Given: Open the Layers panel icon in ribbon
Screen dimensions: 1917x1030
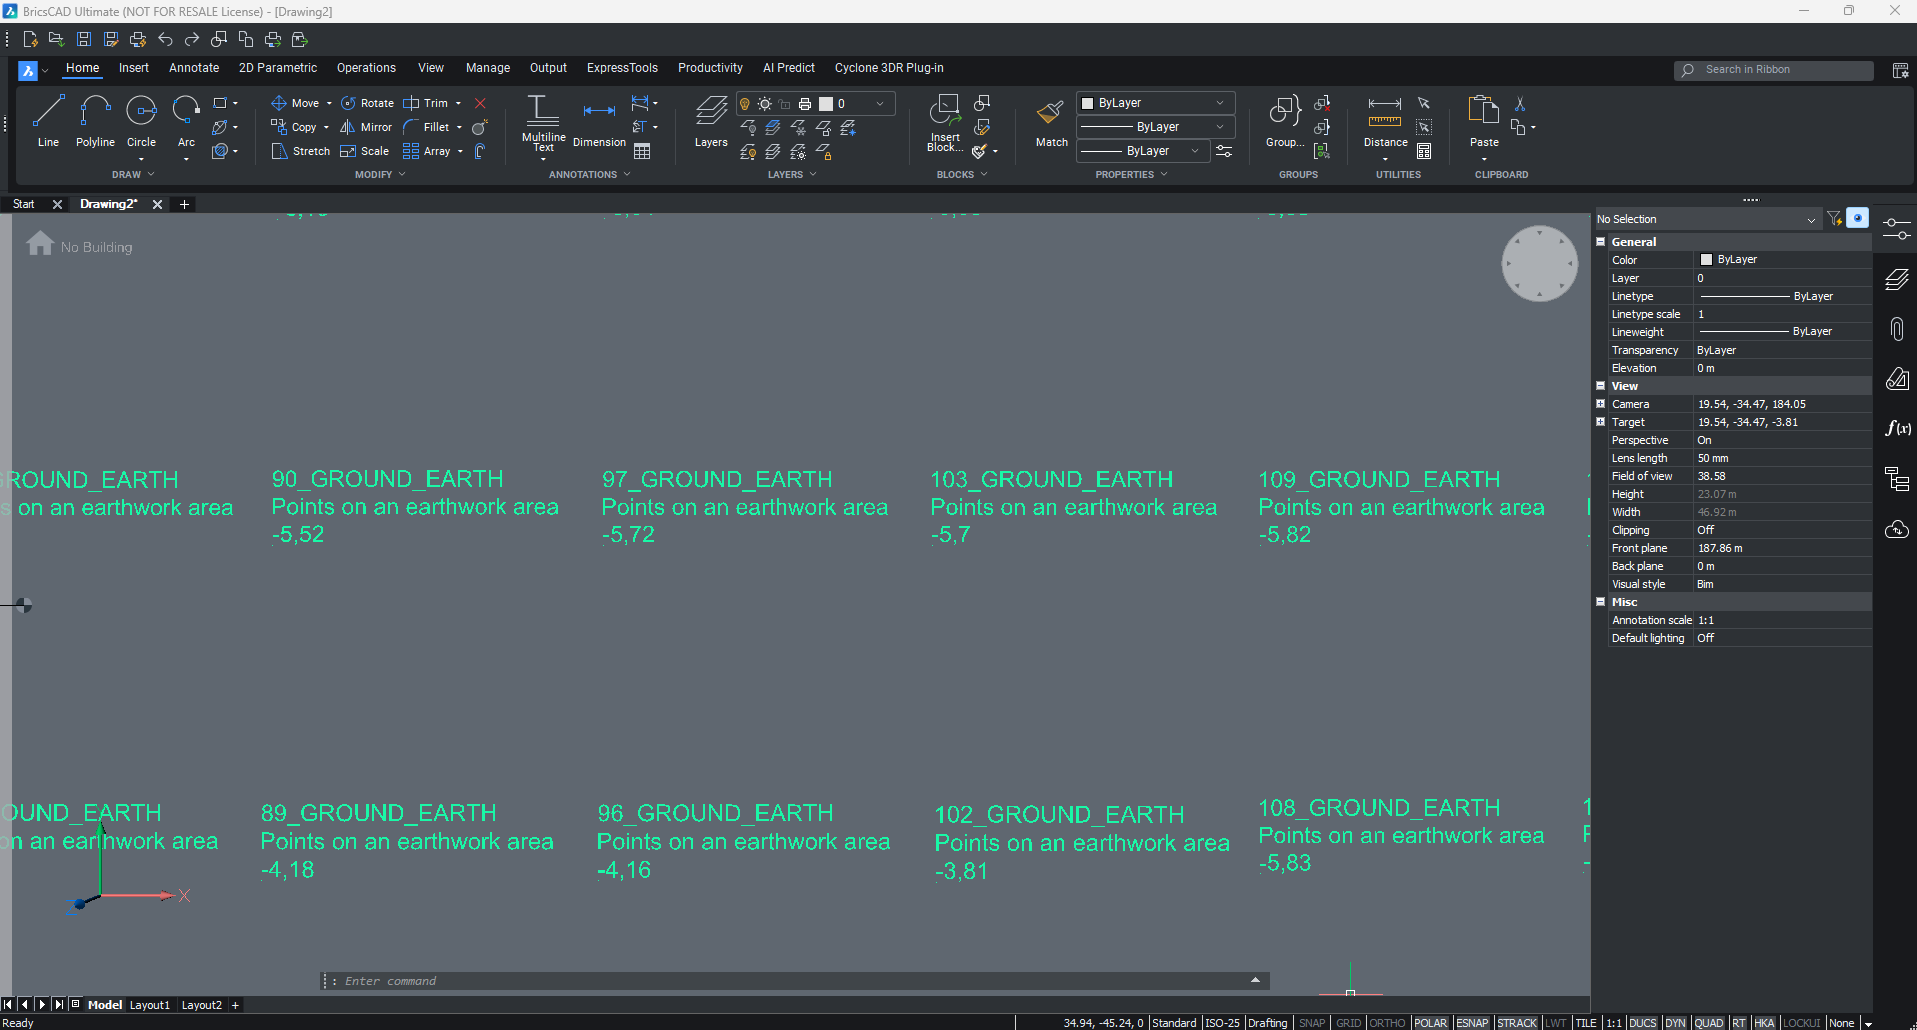Looking at the screenshot, I should point(711,112).
